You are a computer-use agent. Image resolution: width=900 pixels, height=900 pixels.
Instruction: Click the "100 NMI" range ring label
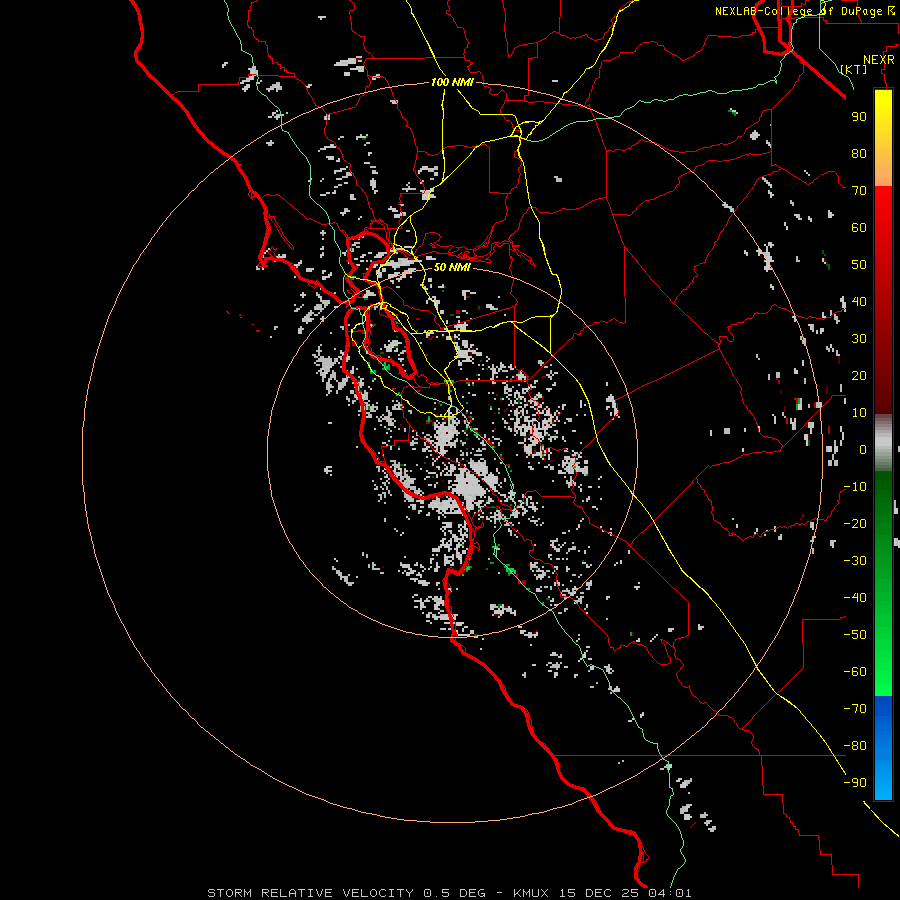pyautogui.click(x=452, y=82)
